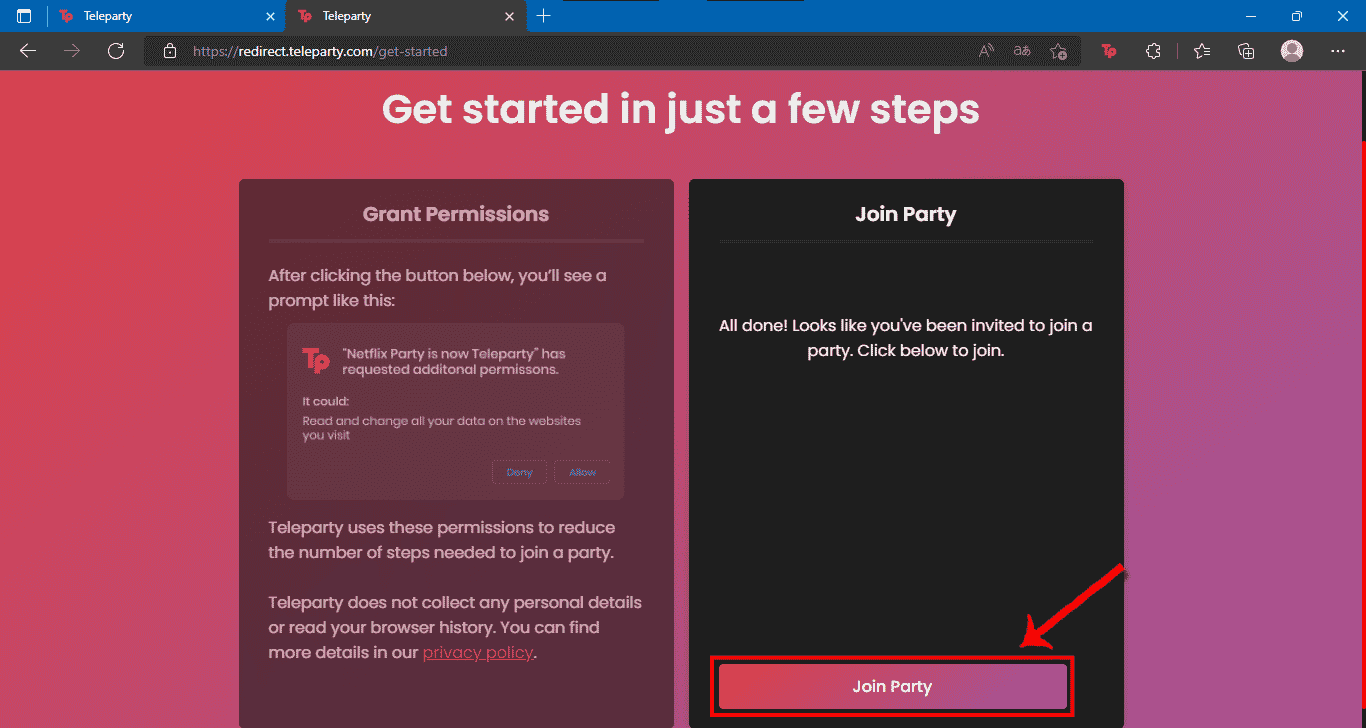Click the Teleparty logo in sample prompt
This screenshot has width=1366, height=728.
(x=316, y=359)
